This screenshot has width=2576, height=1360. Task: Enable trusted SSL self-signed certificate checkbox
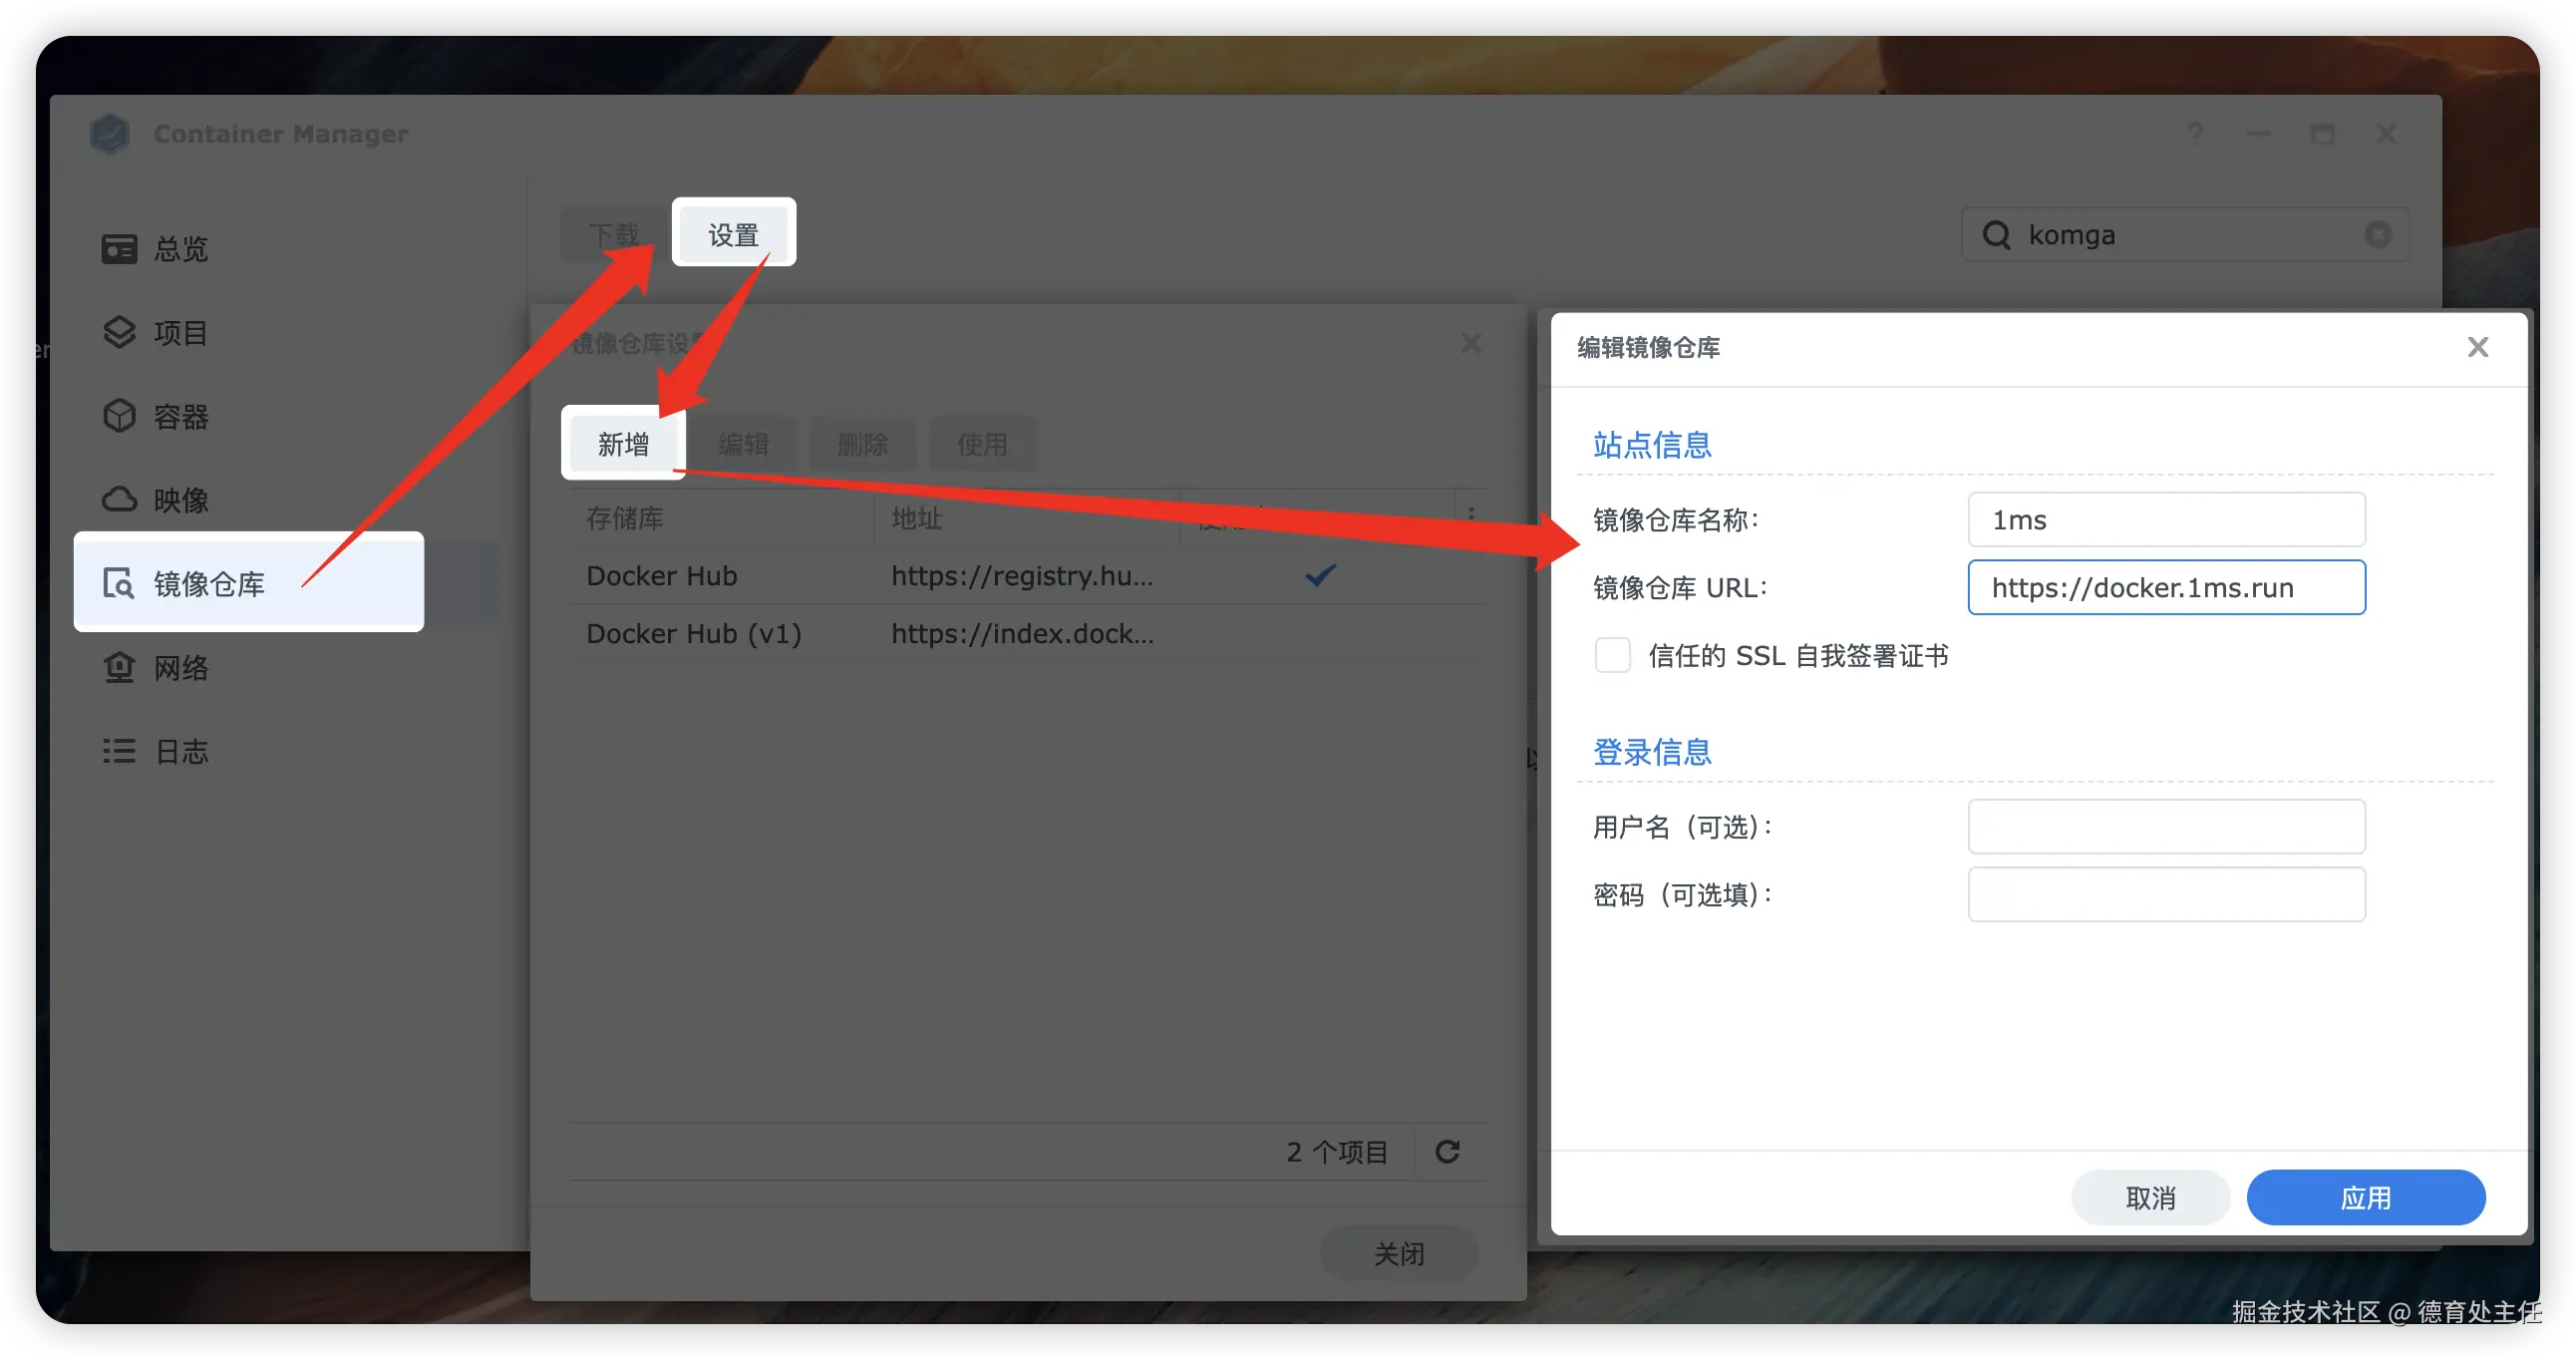(x=1612, y=656)
